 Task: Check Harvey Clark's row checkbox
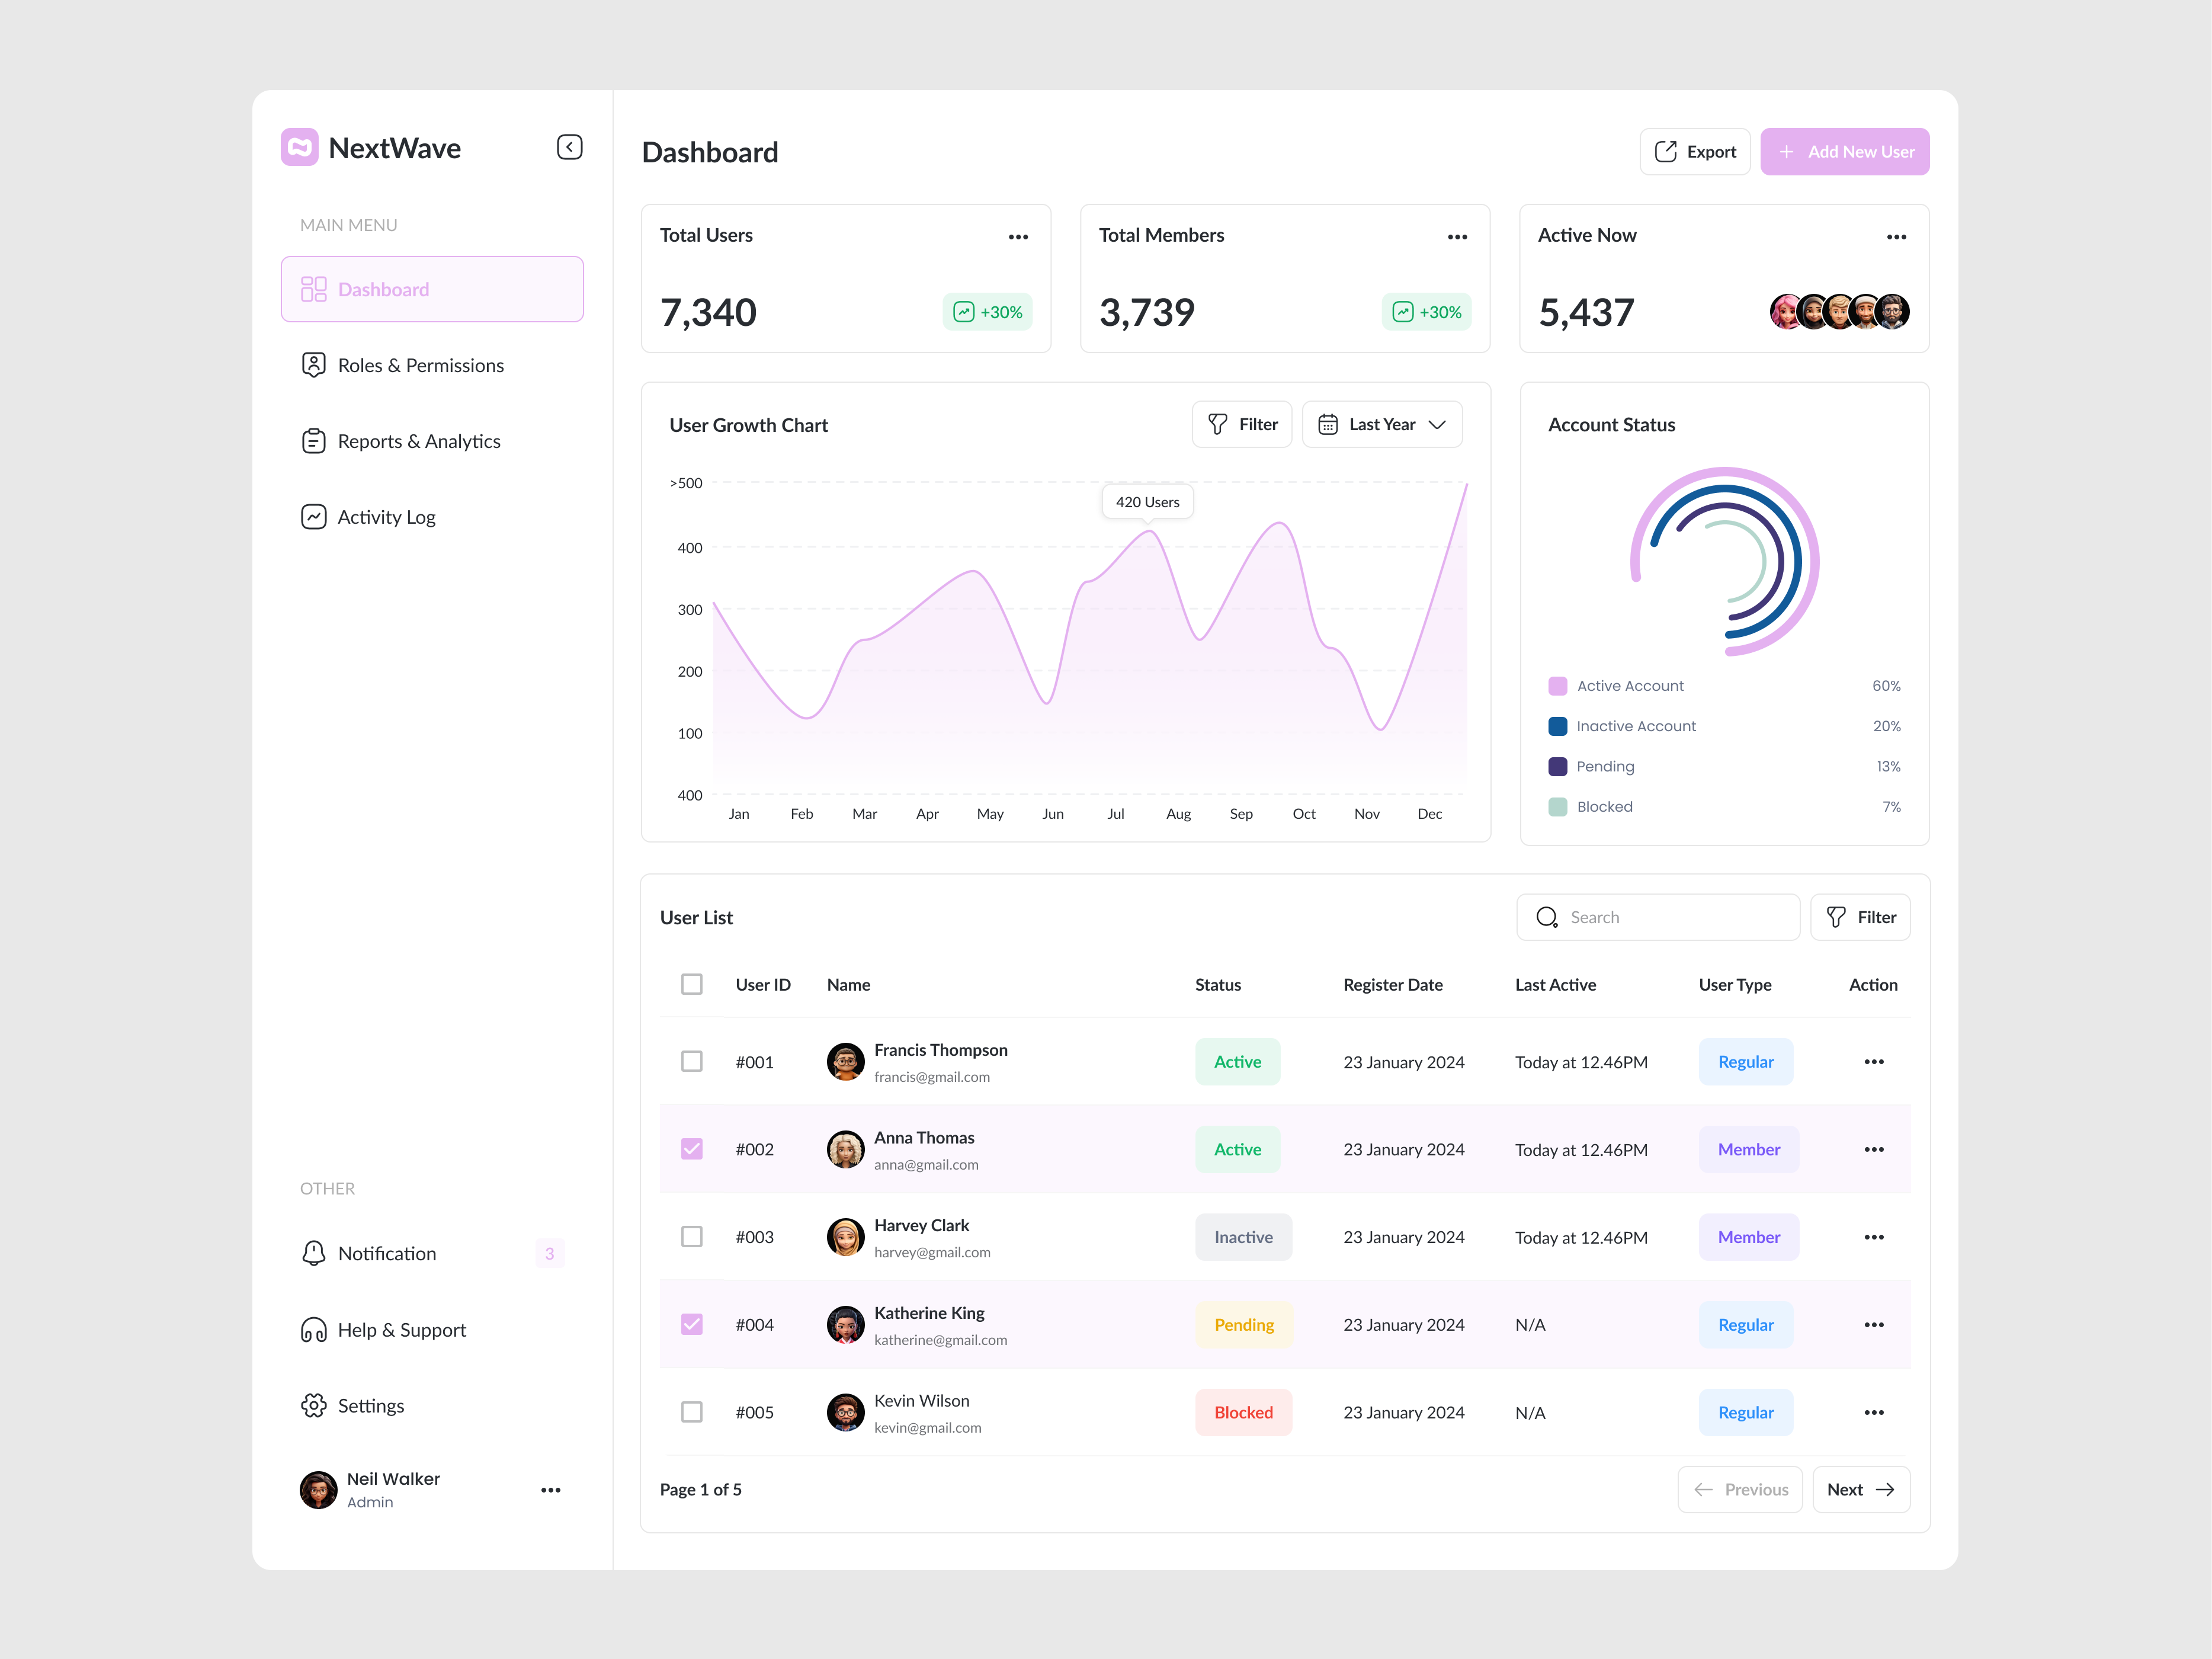click(x=692, y=1236)
